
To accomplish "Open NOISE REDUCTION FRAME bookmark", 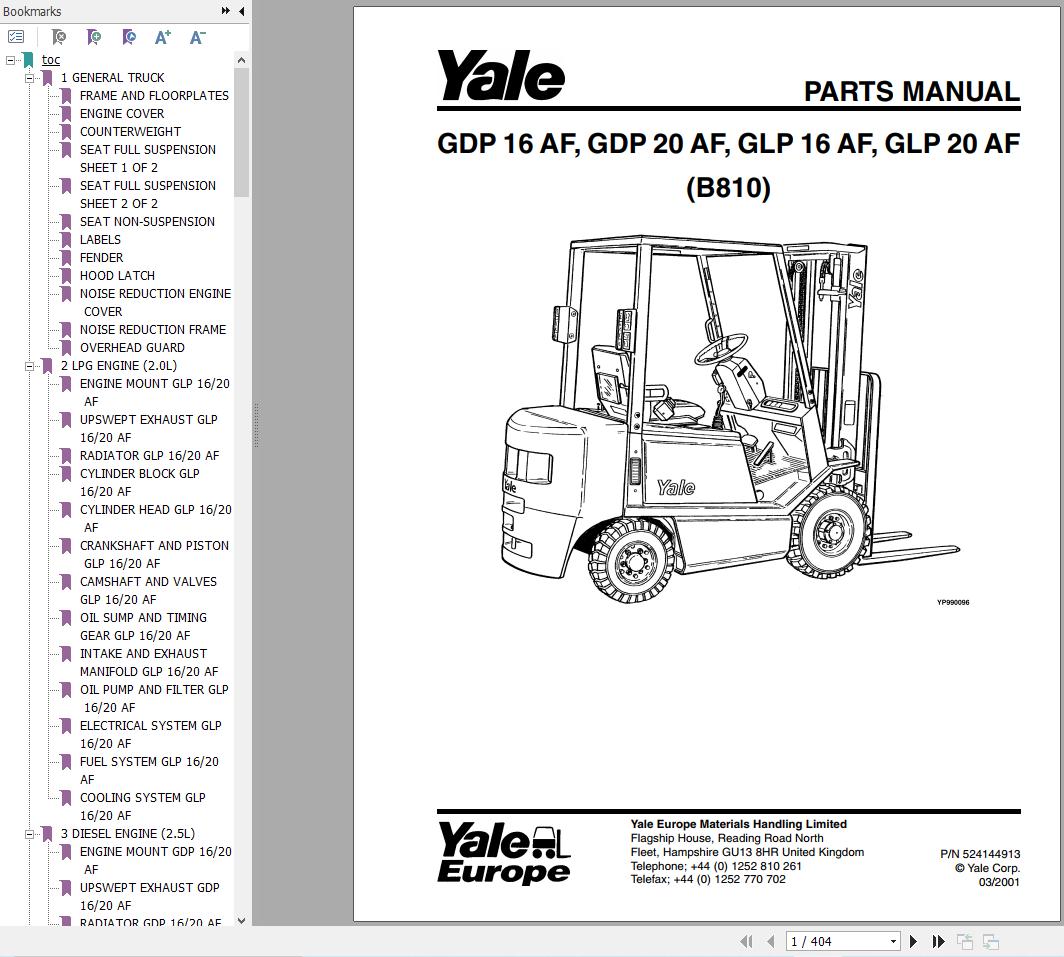I will [x=153, y=329].
